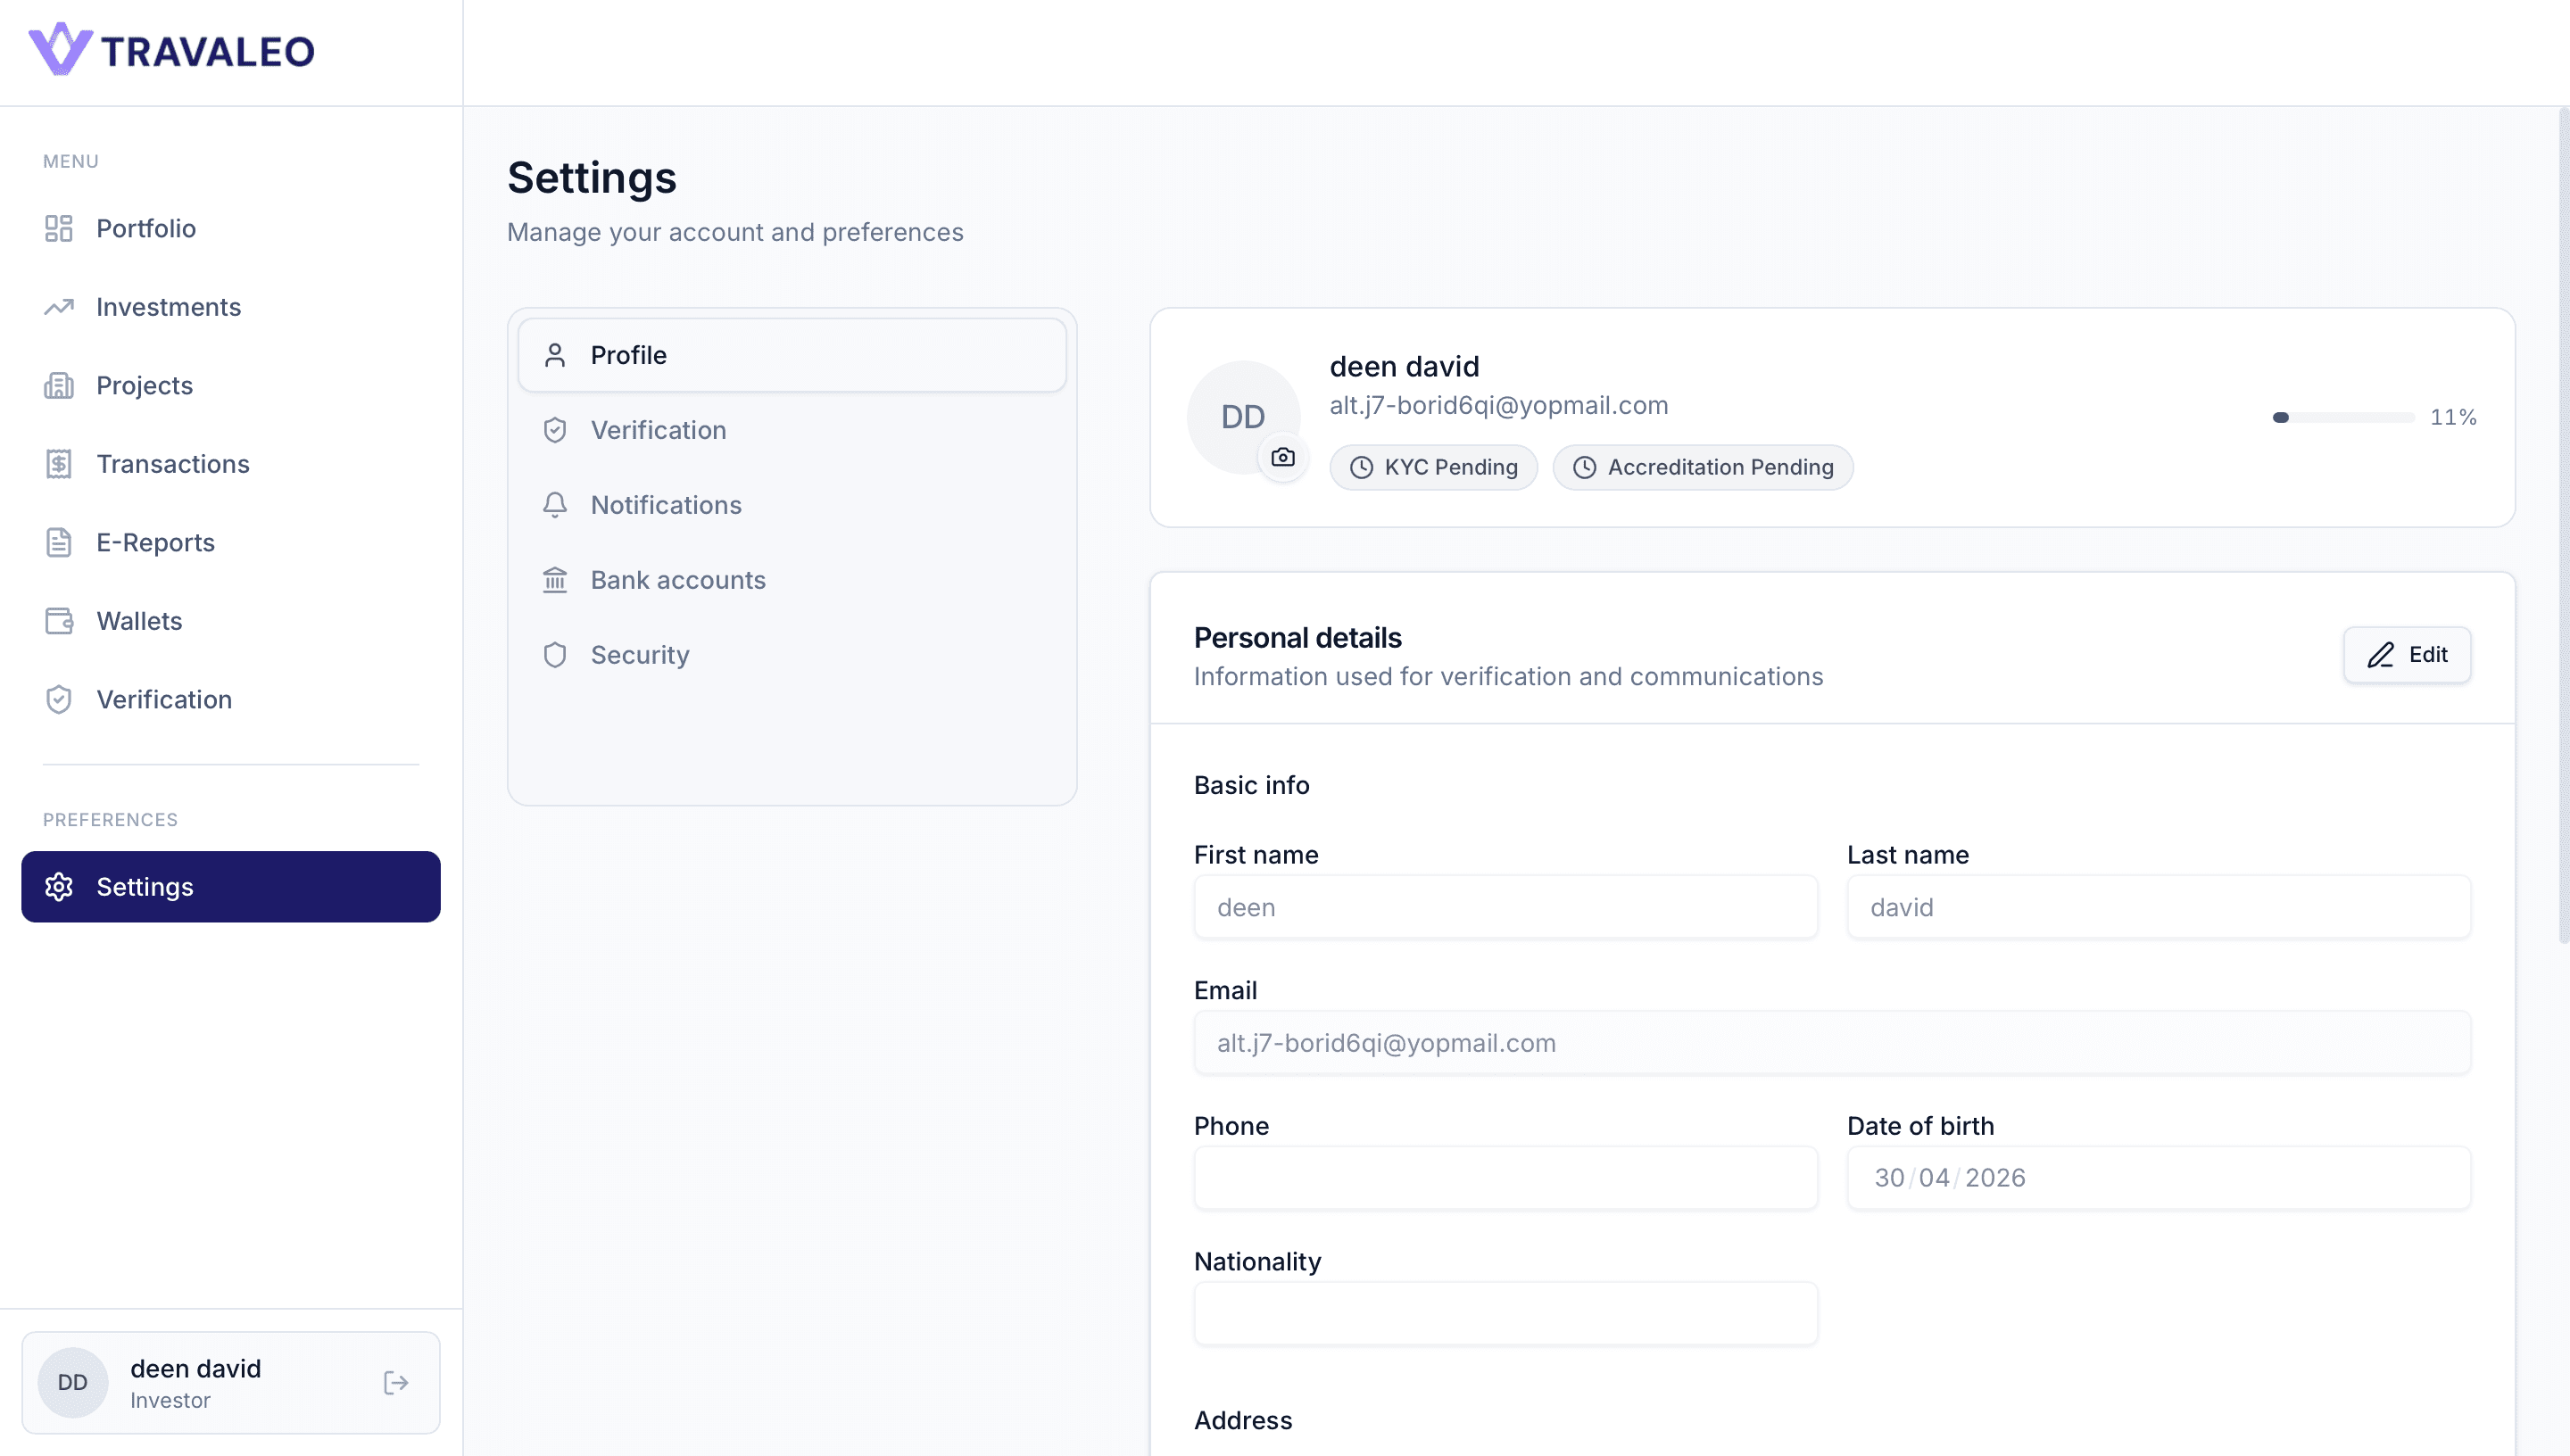Click the First name input field
Viewport: 2570px width, 1456px height.
pos(1506,907)
